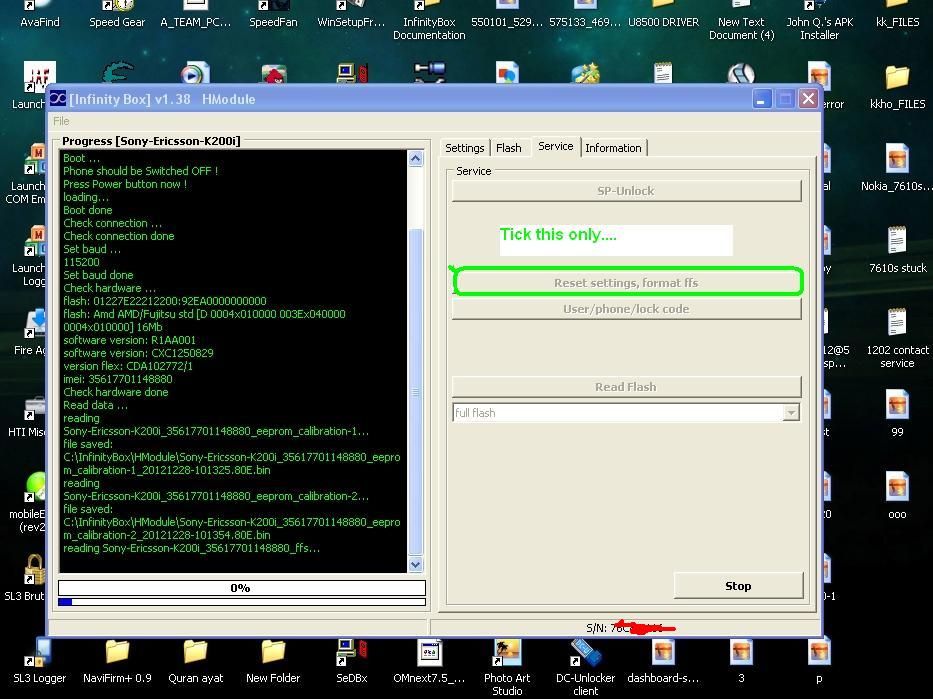Screen dimensions: 933x699
Task: Open InfinityBox Documentation desktop shortcut
Action: pyautogui.click(x=429, y=21)
